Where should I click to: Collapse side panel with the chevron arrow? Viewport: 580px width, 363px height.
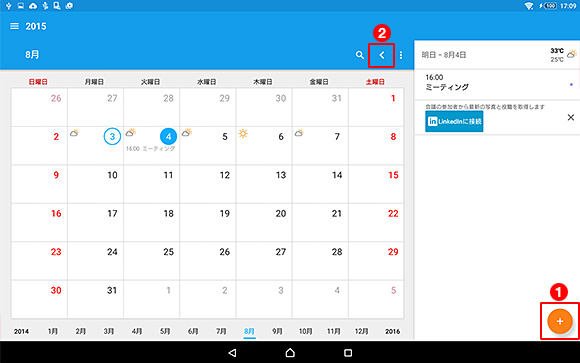click(382, 56)
